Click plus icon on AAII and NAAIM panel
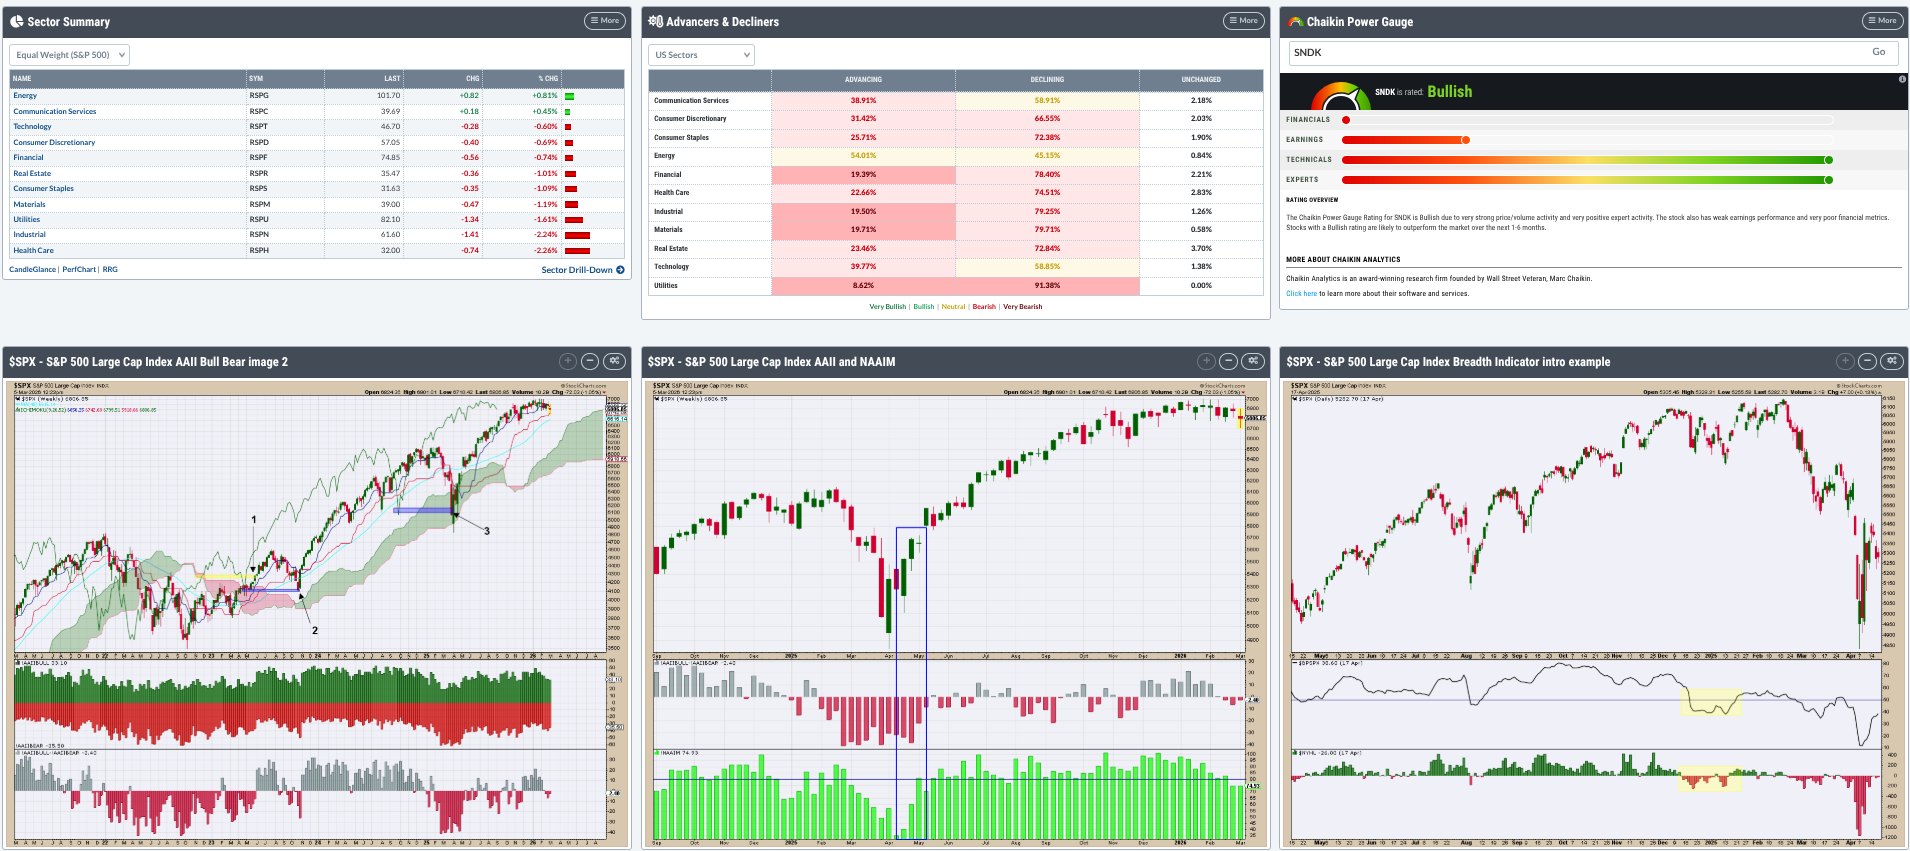1910x851 pixels. 1207,362
